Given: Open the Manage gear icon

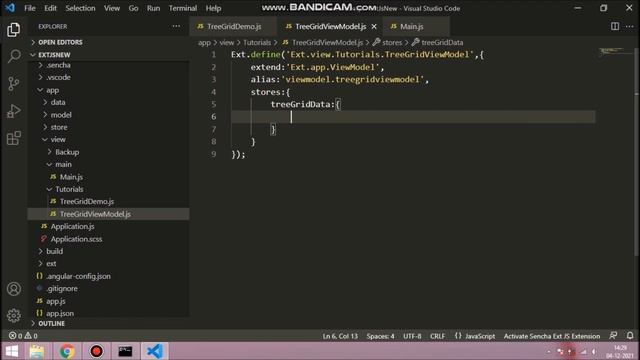Looking at the screenshot, I should (13, 315).
